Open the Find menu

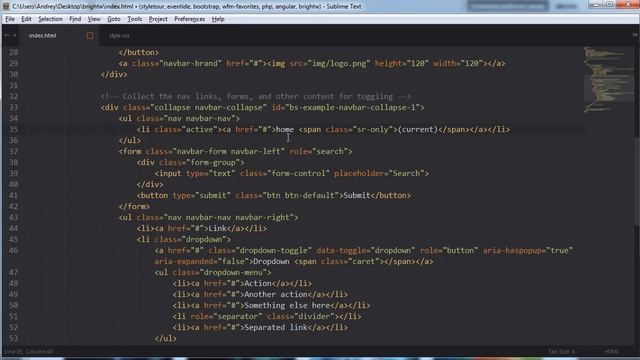point(75,19)
